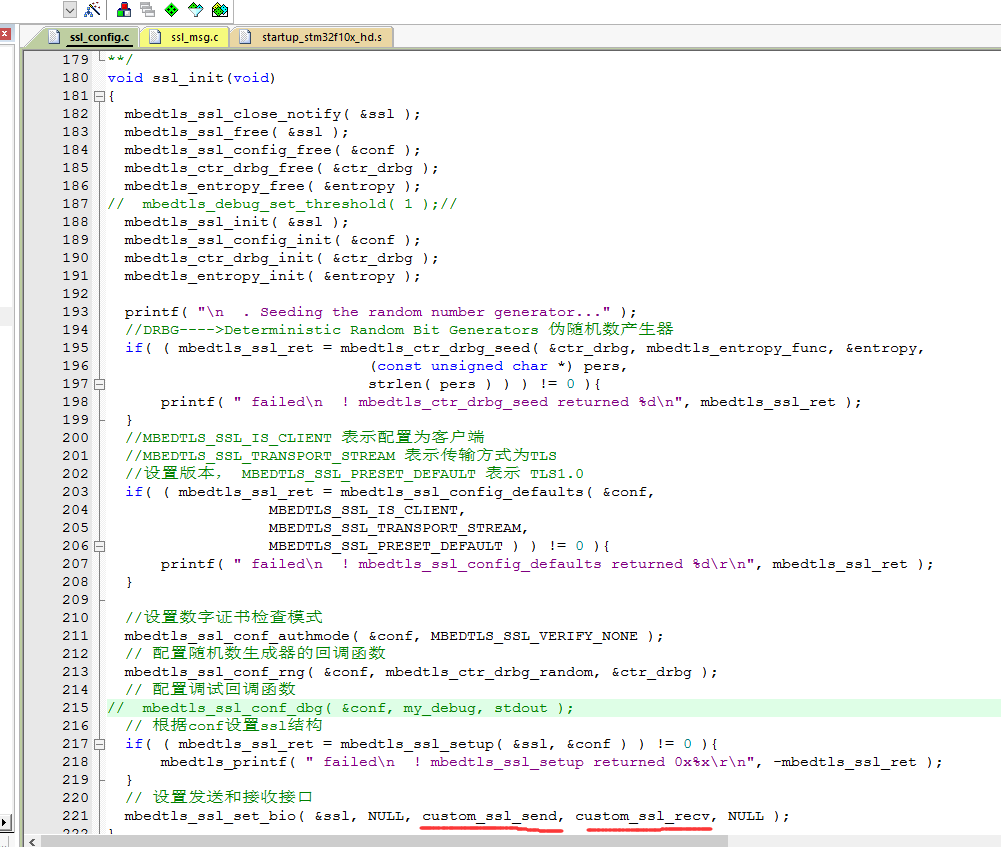Click 'MBEDTLS_SSL_IS_CLIENT' argument on line 204
Viewport: 1001px width, 847px height.
click(x=363, y=510)
